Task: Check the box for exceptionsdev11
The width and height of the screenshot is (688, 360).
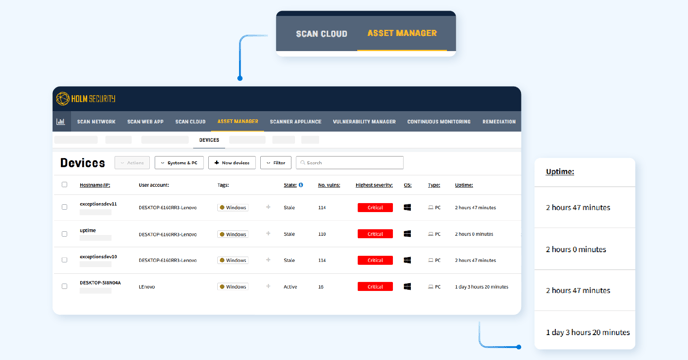Action: 64,207
